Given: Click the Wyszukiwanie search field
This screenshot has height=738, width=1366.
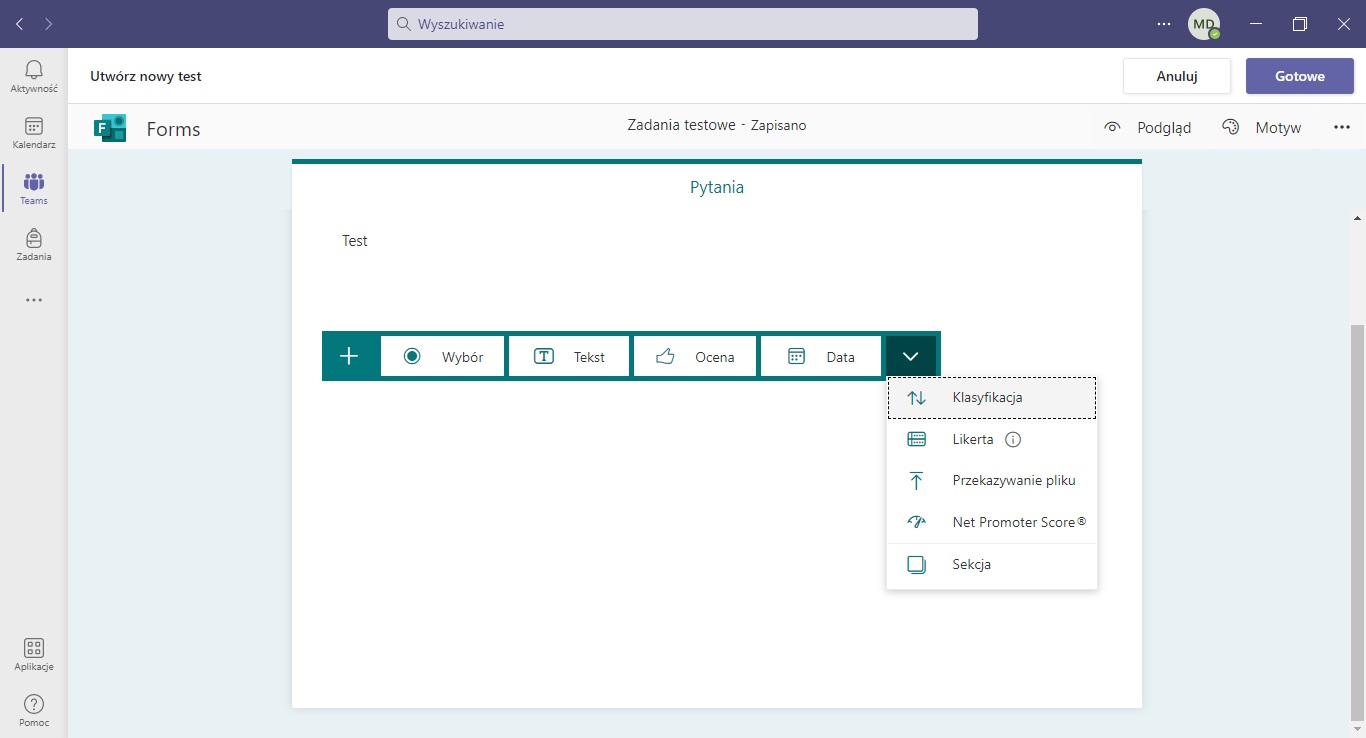Looking at the screenshot, I should [683, 24].
